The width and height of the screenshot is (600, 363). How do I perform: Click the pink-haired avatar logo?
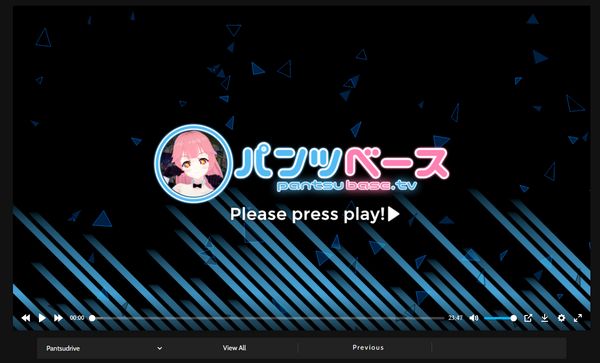tap(193, 163)
